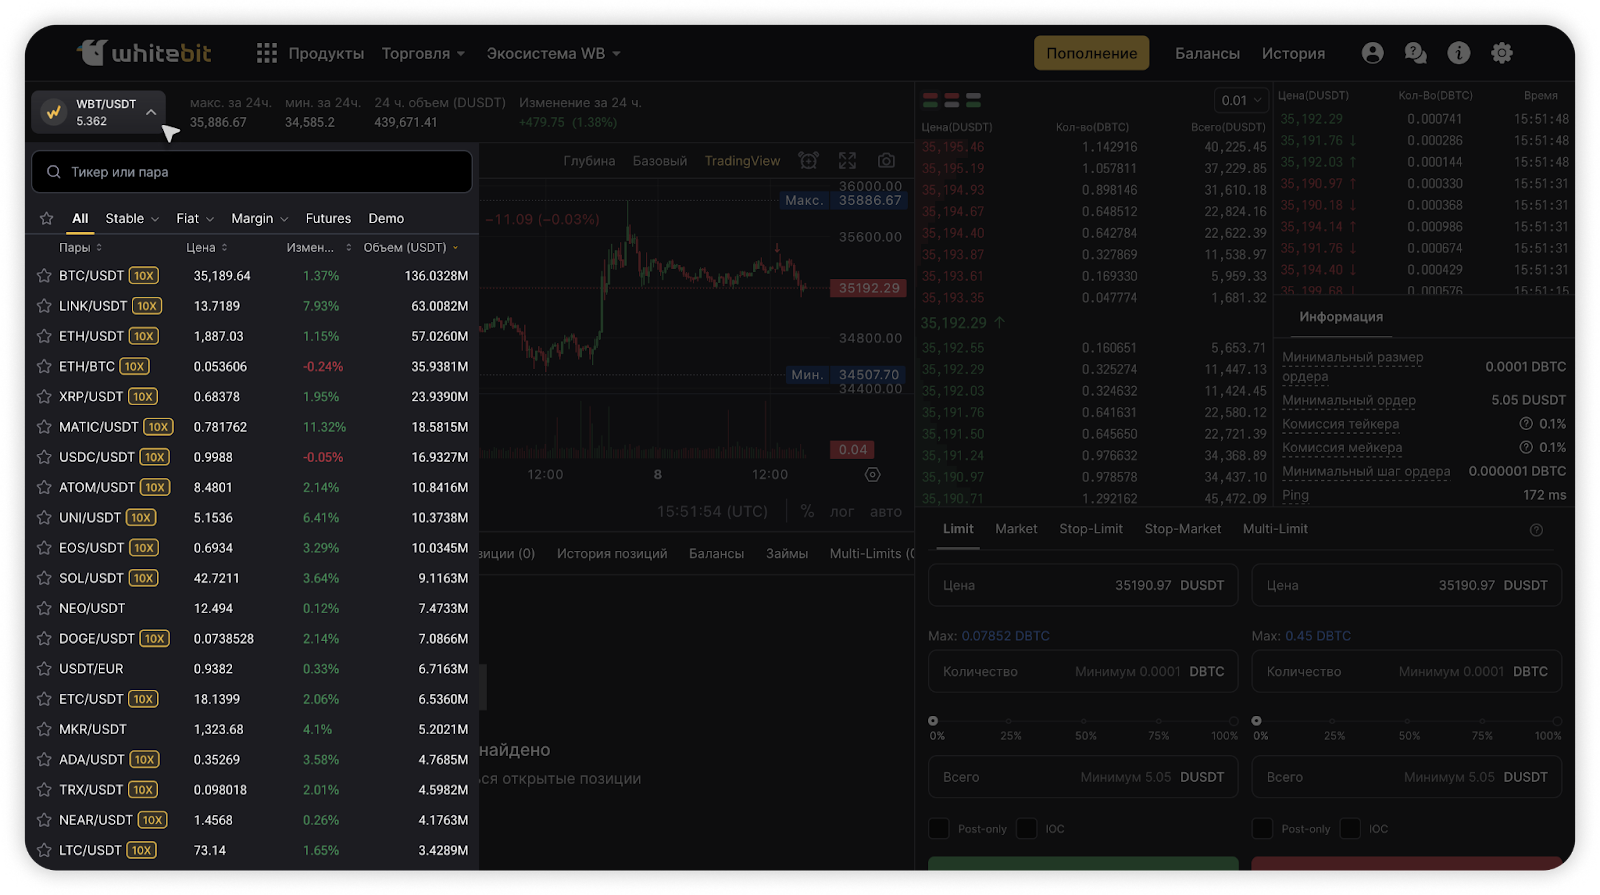Expand the Stable filter dropdown
This screenshot has width=1600, height=895.
tap(132, 219)
